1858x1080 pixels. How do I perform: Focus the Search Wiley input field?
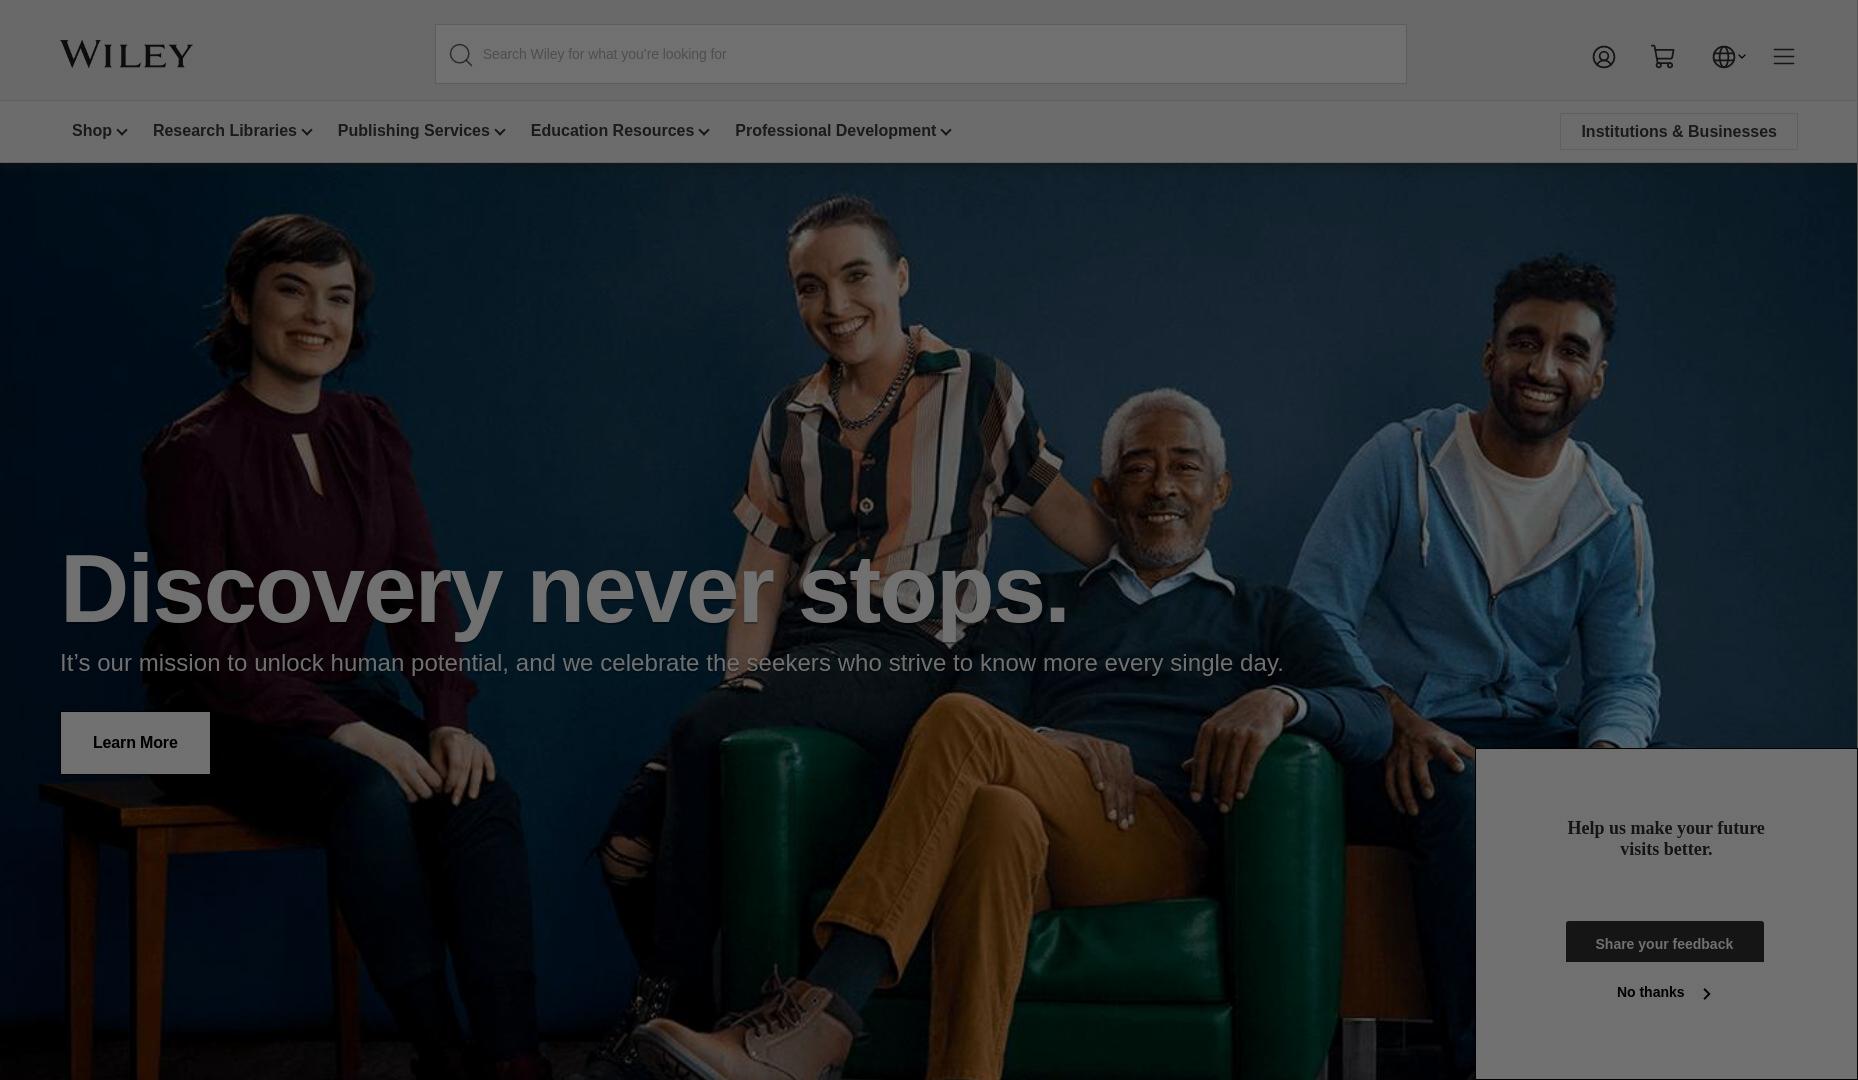[920, 54]
